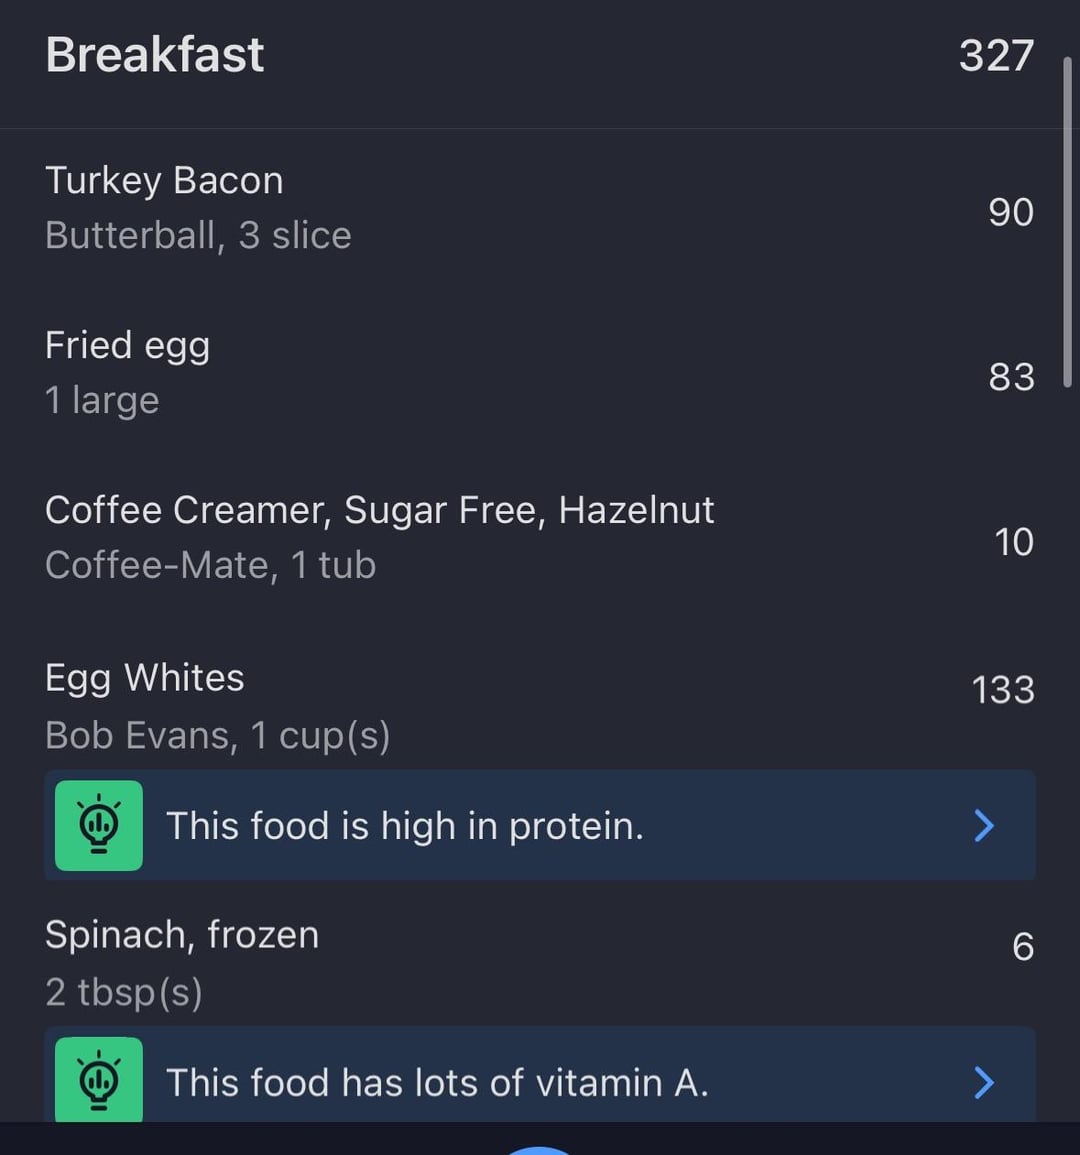Image resolution: width=1080 pixels, height=1155 pixels.
Task: Tap the blue circular button at bottom
Action: pyautogui.click(x=540, y=1151)
